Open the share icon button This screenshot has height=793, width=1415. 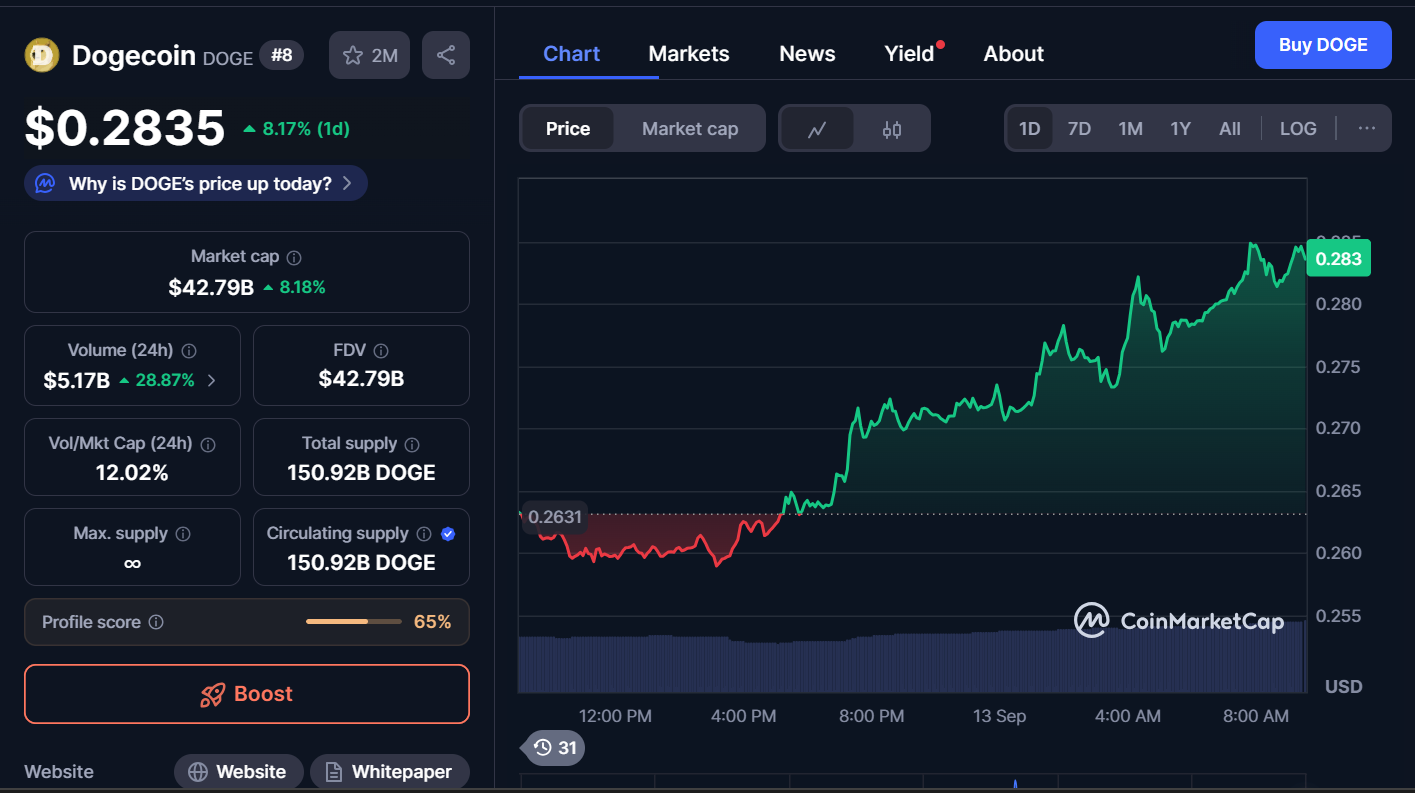[446, 55]
